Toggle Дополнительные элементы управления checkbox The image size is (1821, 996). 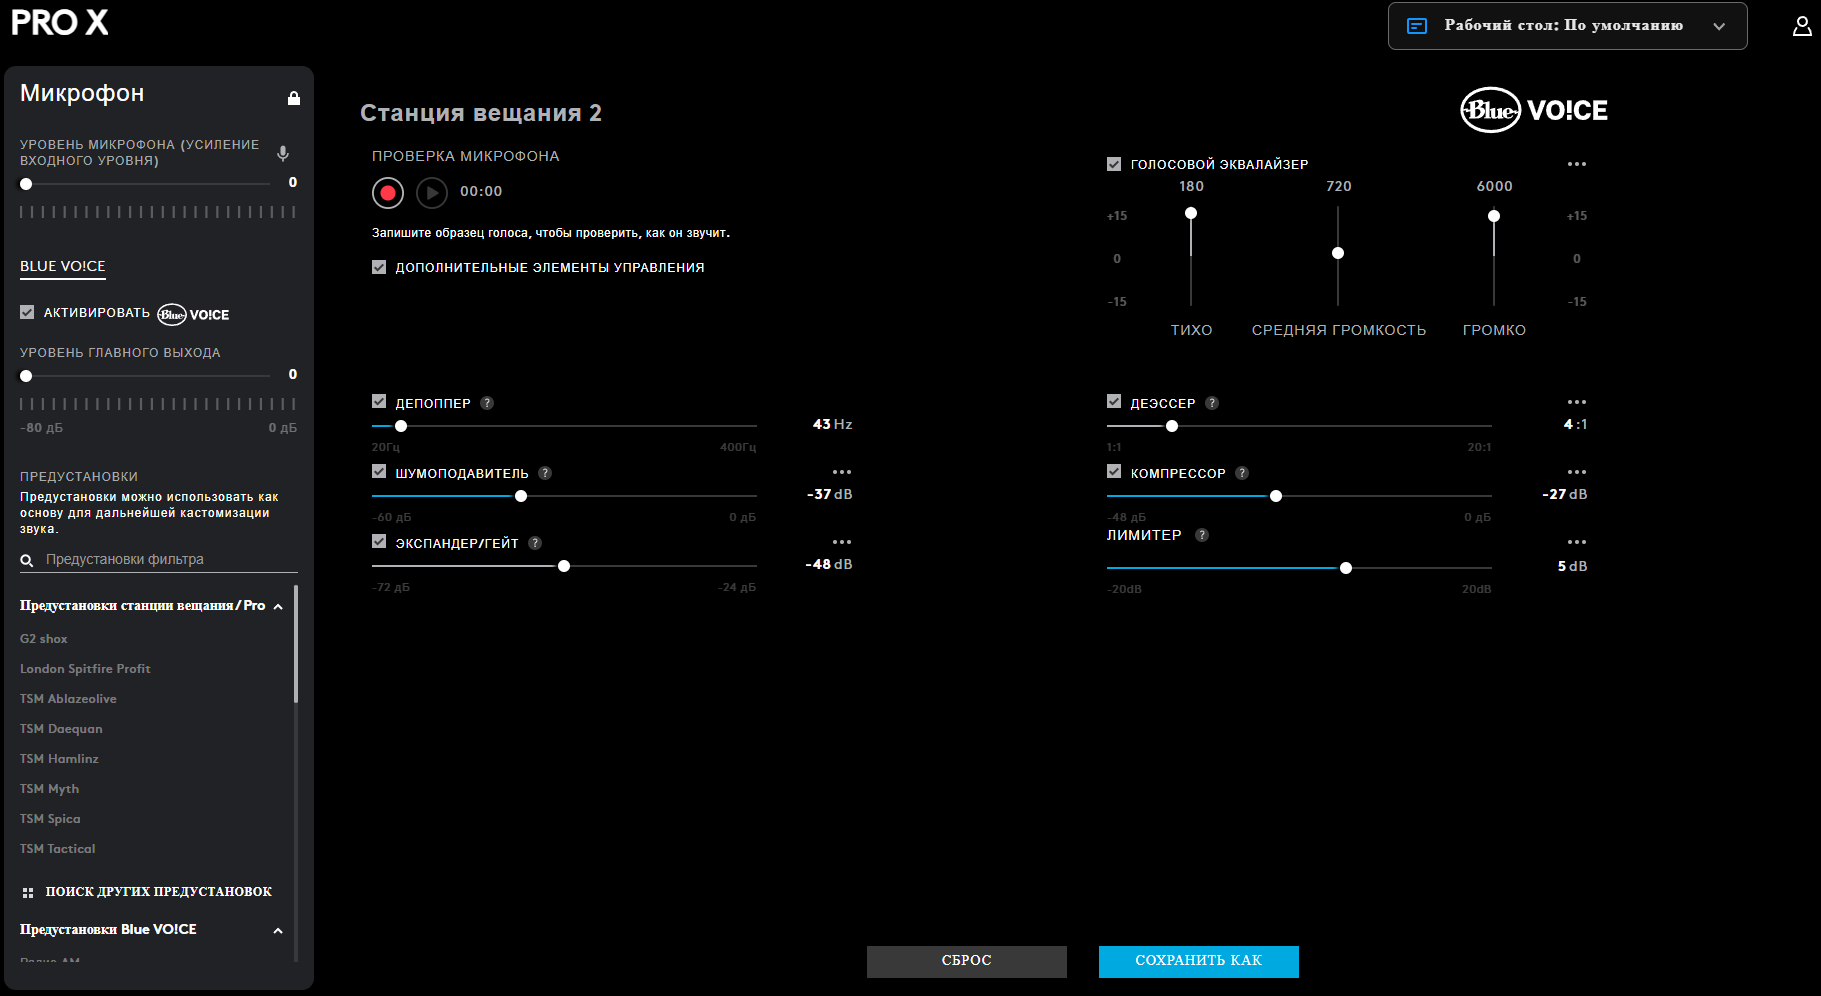tap(379, 267)
